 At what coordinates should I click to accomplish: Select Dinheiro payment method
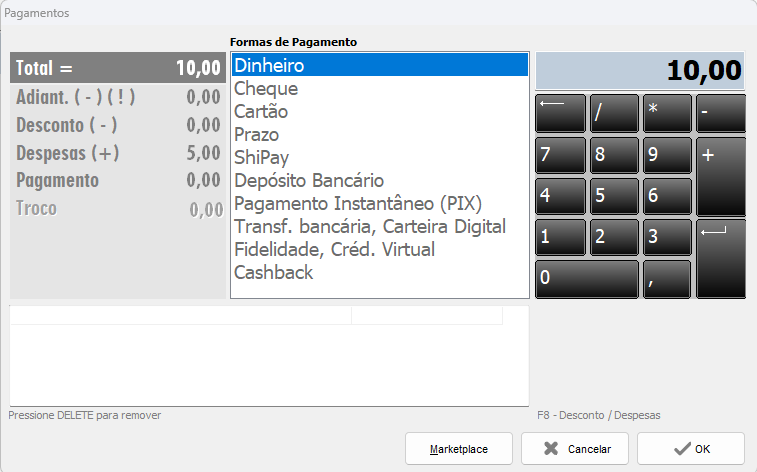pyautogui.click(x=269, y=66)
